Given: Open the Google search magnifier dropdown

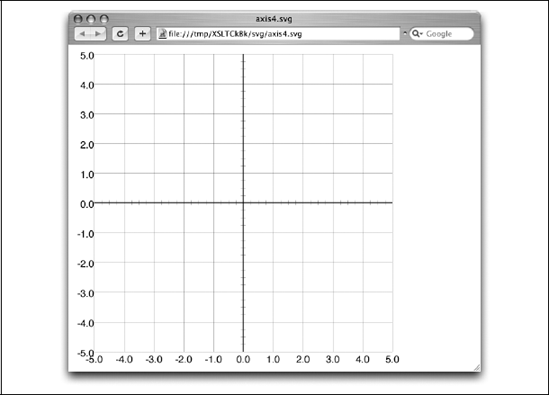Looking at the screenshot, I should point(417,34).
